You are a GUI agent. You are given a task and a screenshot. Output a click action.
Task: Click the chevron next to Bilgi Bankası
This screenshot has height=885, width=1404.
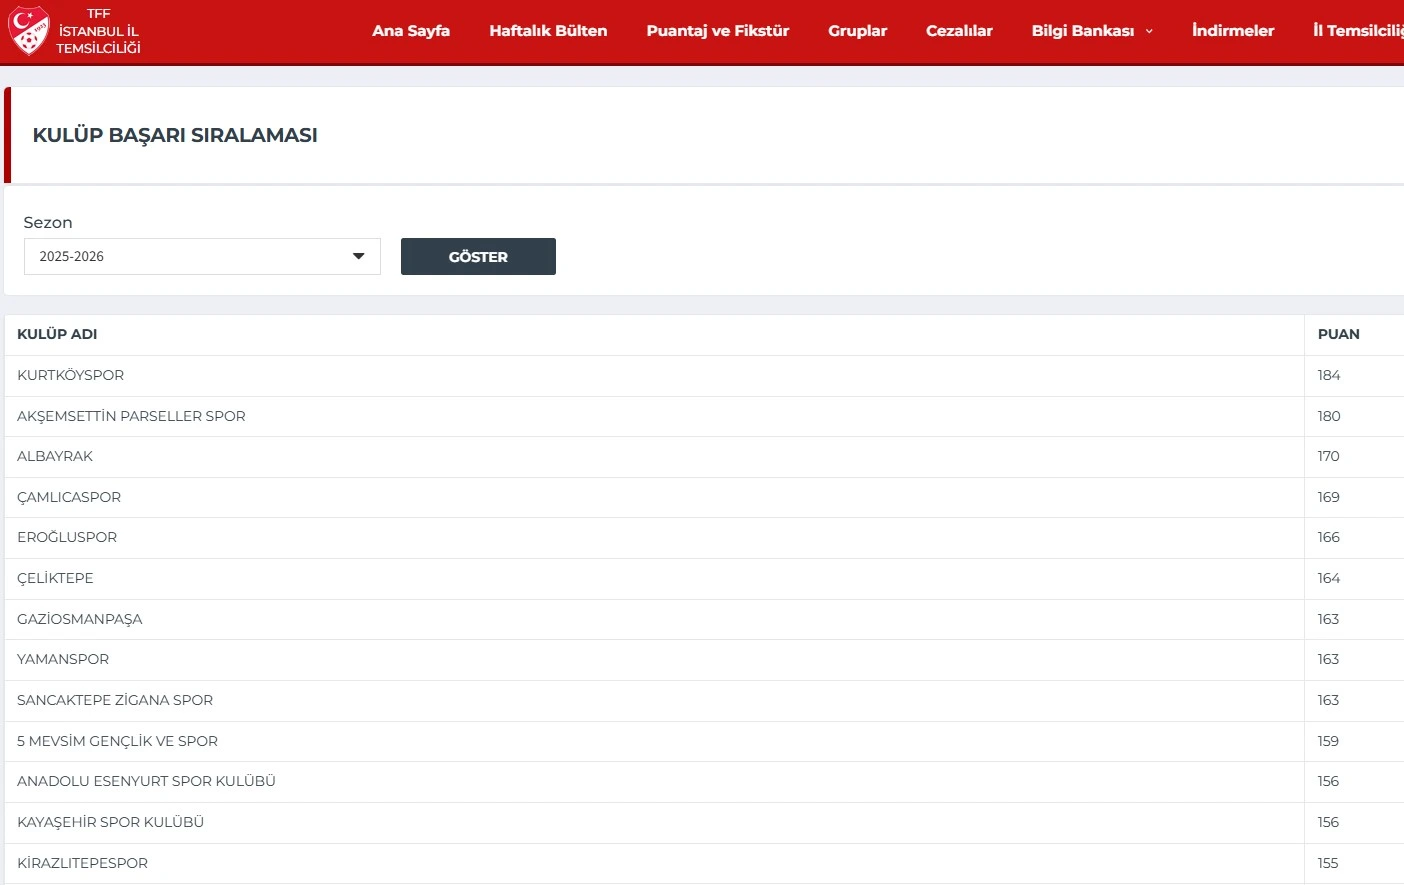1149,32
